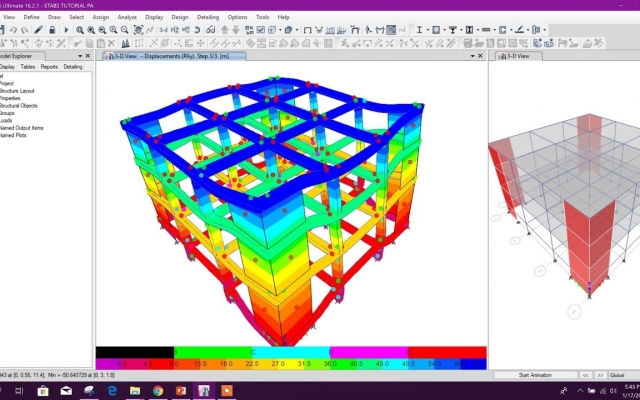Open the Concrete Frame Design square icon
The image size is (640, 400).
click(x=436, y=30)
